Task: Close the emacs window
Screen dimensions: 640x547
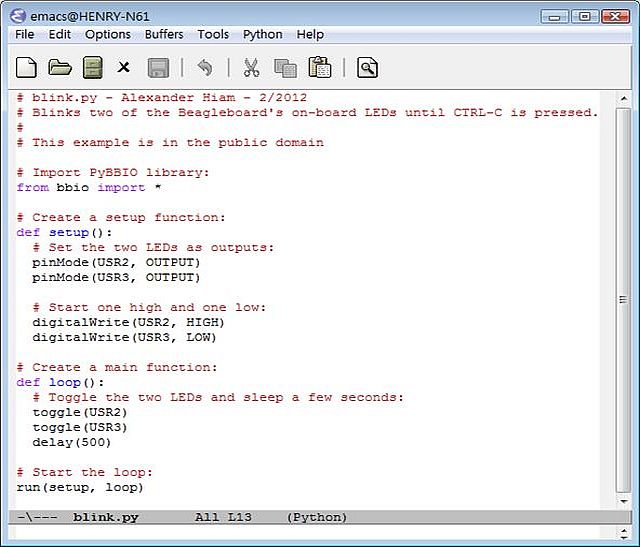Action: tap(615, 17)
